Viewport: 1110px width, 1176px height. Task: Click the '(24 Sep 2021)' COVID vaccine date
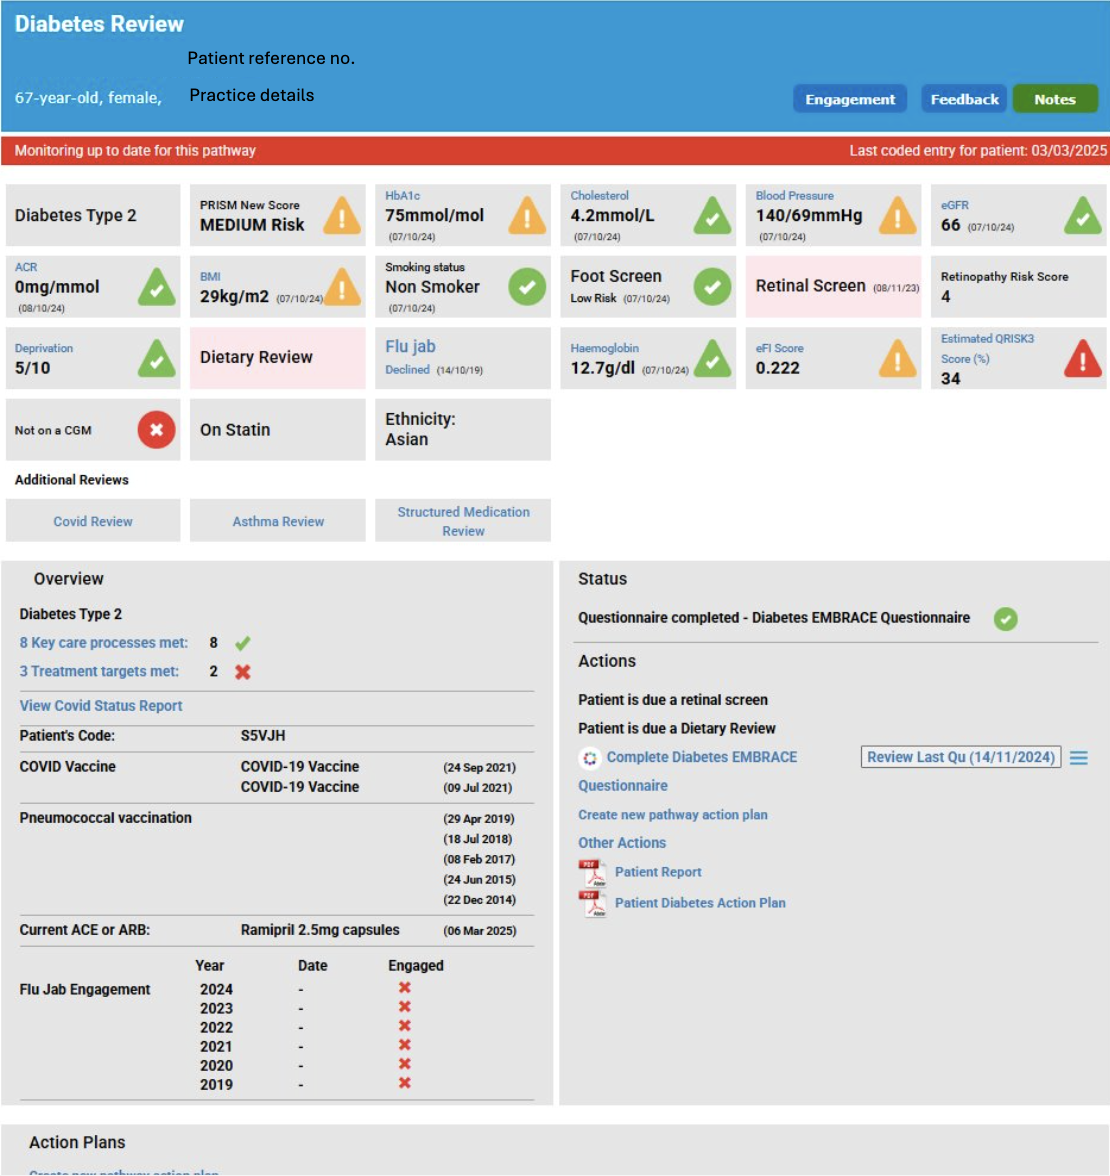pos(479,767)
